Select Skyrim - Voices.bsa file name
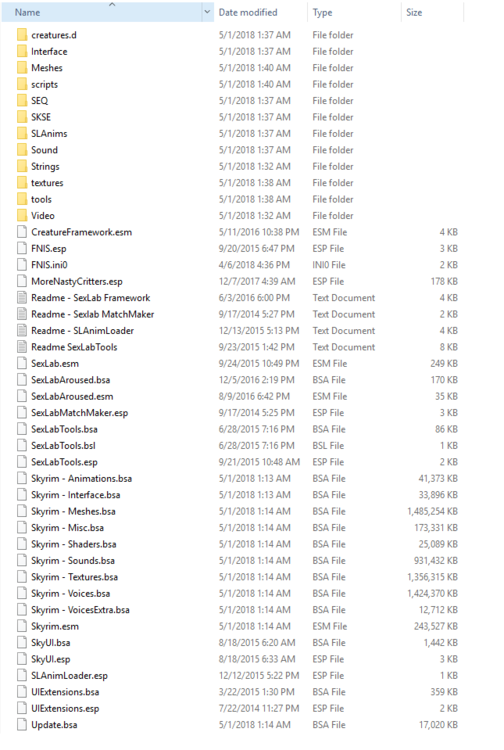 pos(70,594)
